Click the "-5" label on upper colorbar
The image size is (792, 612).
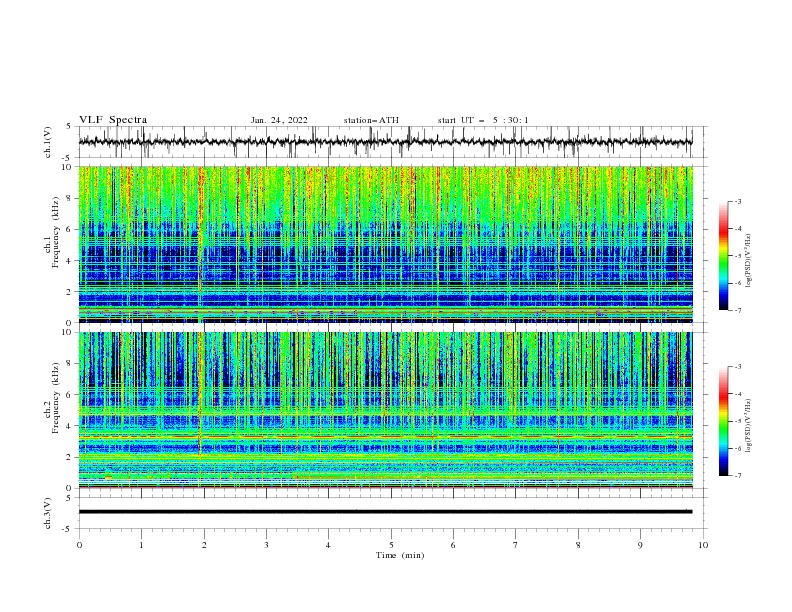tap(738, 256)
